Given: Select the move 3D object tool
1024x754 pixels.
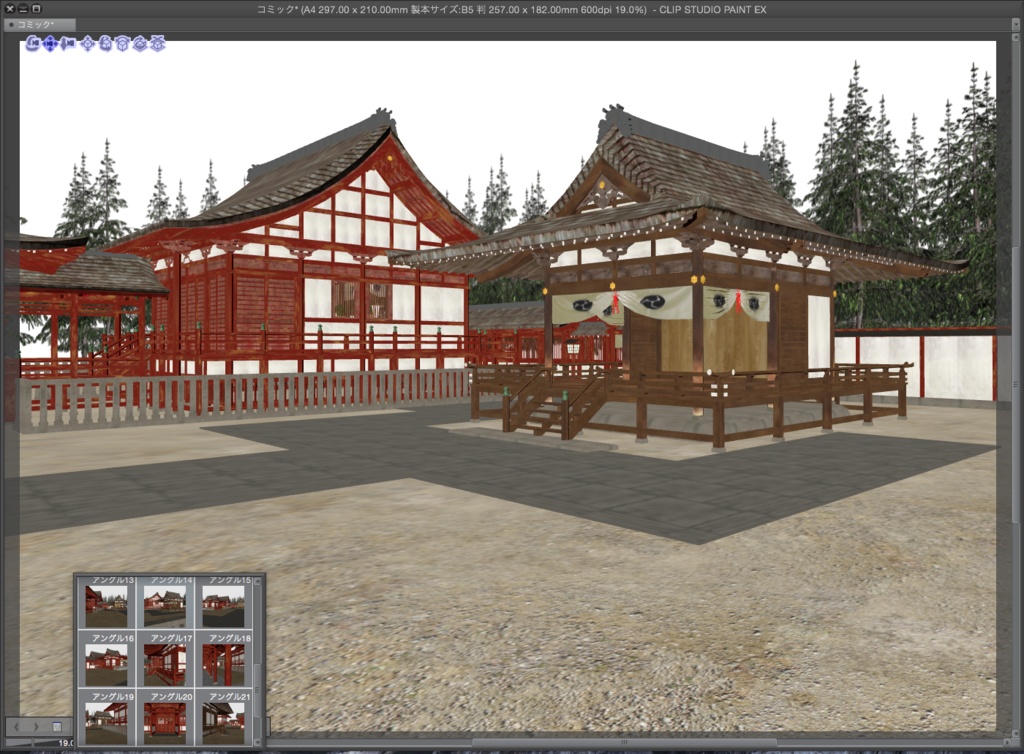Looking at the screenshot, I should [87, 43].
